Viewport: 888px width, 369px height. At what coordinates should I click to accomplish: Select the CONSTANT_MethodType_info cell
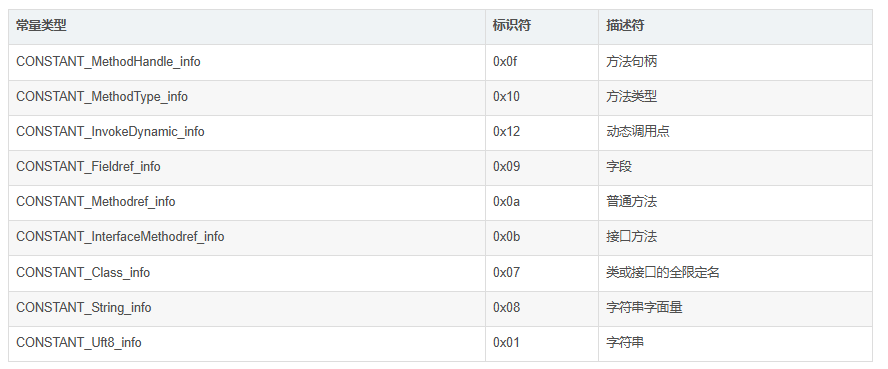tap(247, 97)
